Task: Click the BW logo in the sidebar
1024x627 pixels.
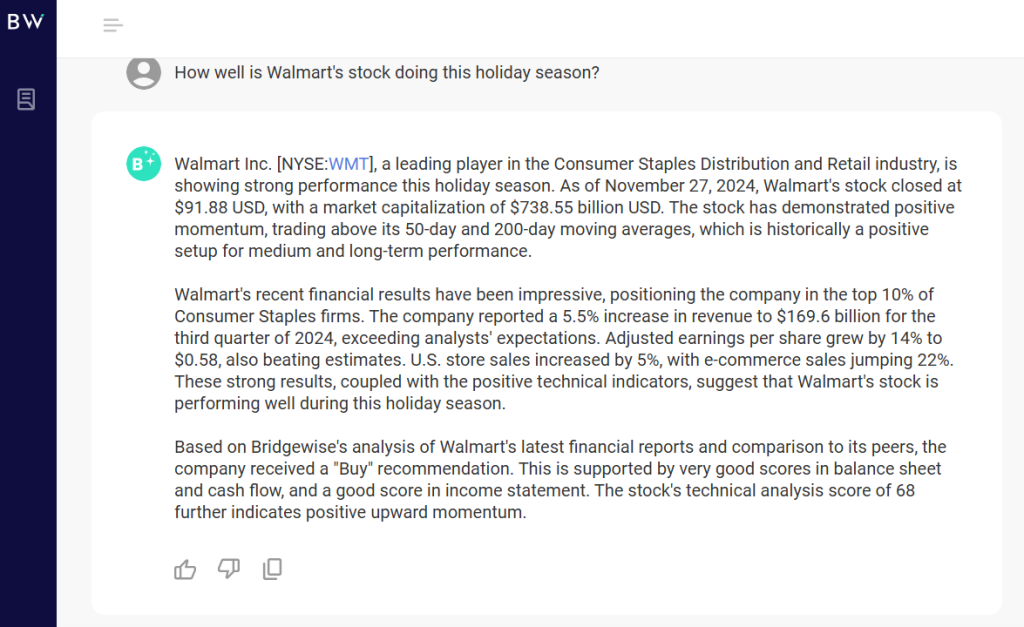Action: tap(26, 22)
